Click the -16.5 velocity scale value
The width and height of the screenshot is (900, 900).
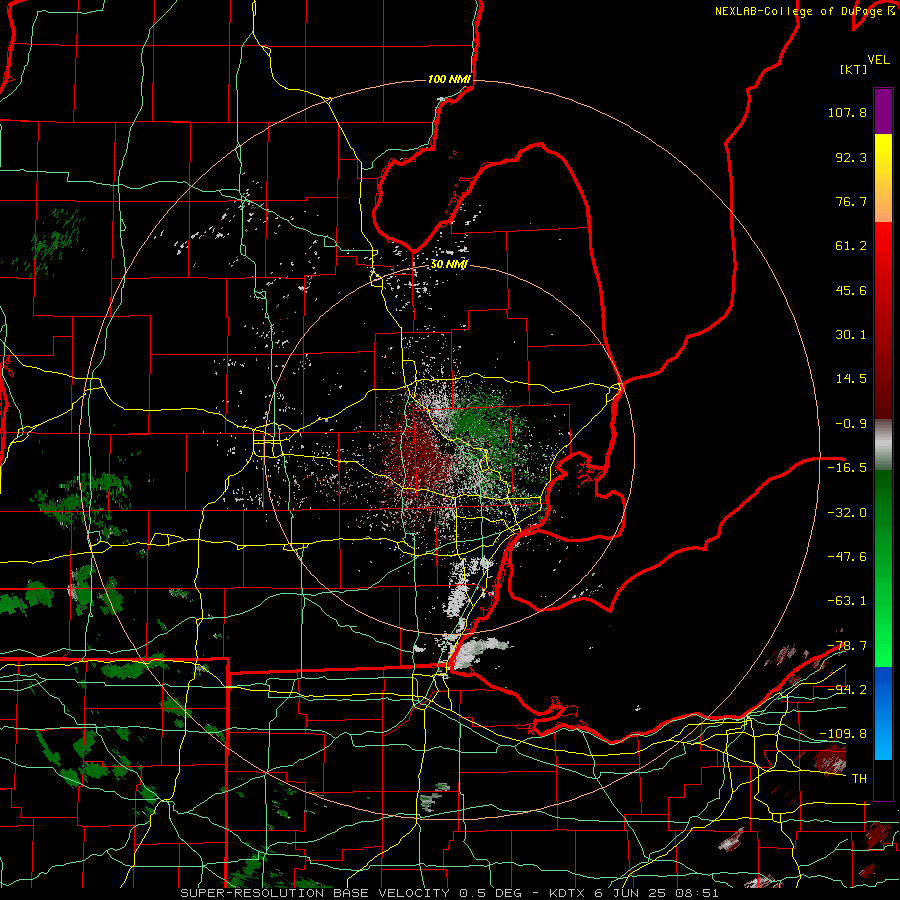pyautogui.click(x=847, y=468)
